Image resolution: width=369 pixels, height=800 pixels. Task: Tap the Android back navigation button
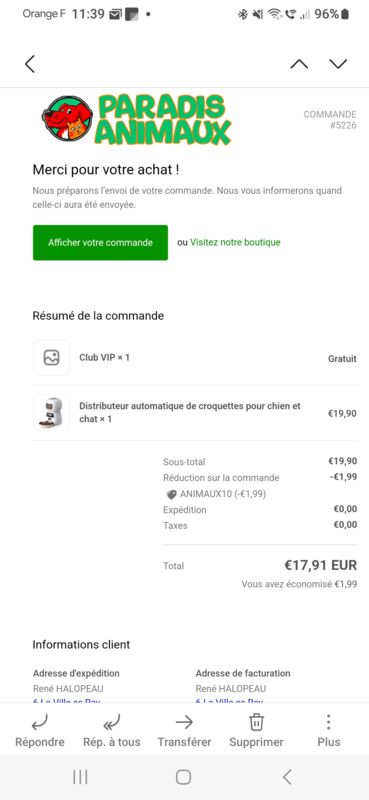coord(287,777)
